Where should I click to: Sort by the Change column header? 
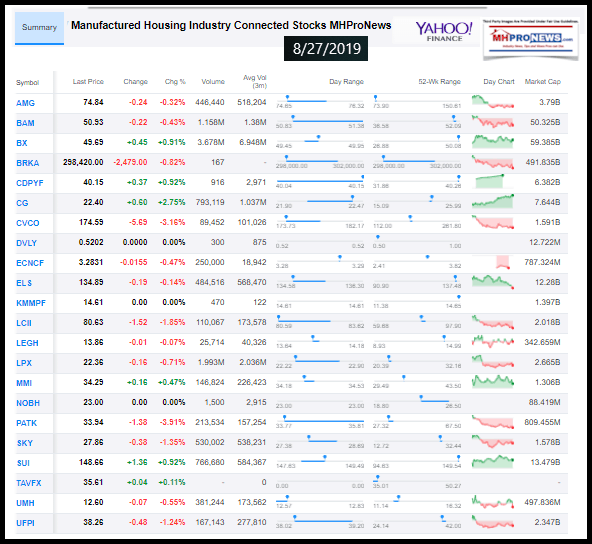click(x=136, y=82)
